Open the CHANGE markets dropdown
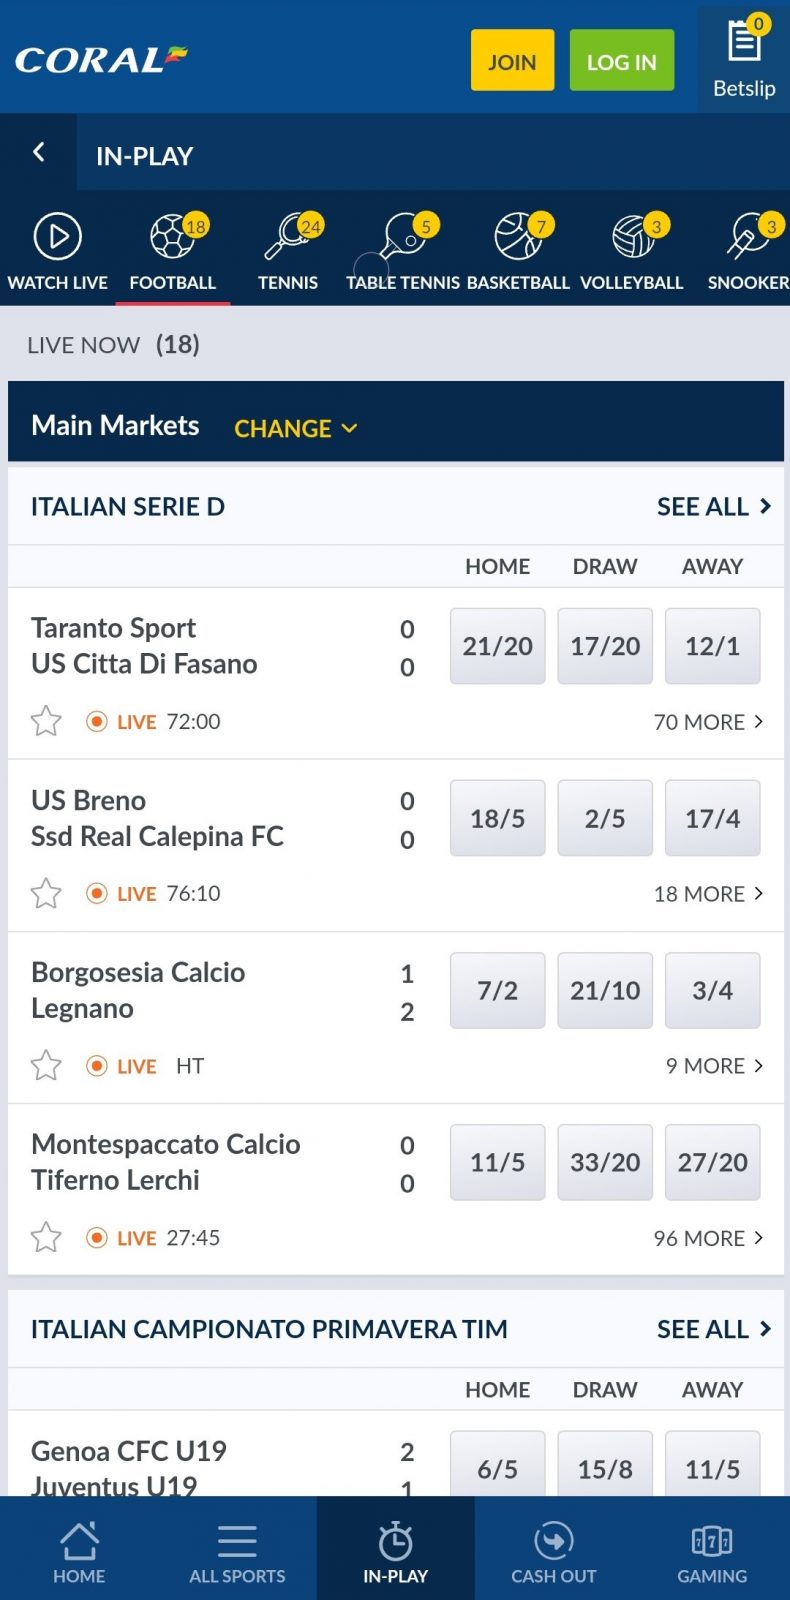Viewport: 790px width, 1600px height. click(295, 428)
